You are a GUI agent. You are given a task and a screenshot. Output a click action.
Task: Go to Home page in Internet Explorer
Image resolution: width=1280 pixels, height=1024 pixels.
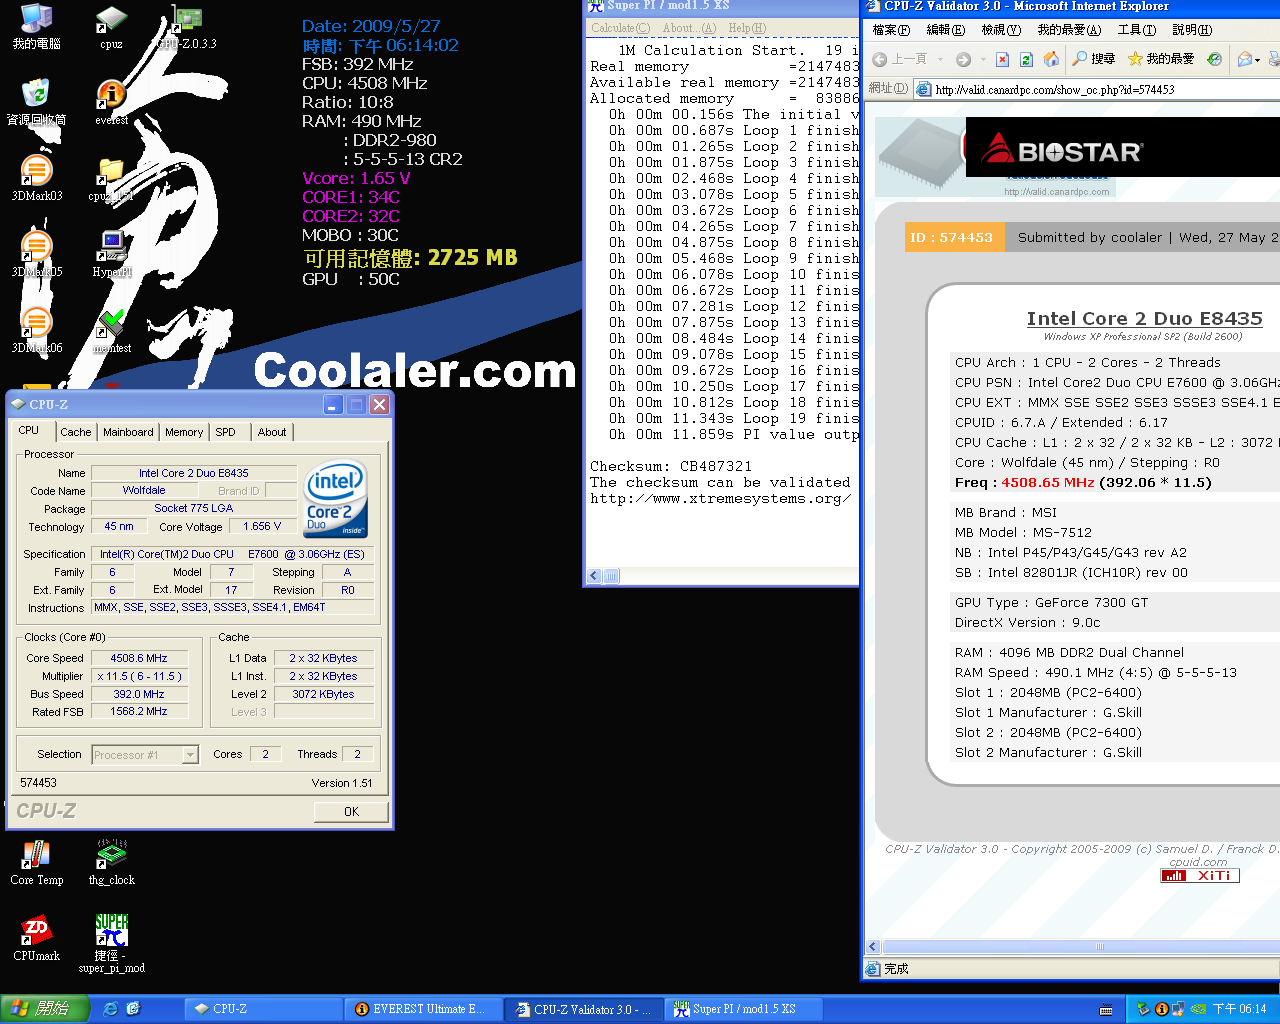click(1051, 59)
